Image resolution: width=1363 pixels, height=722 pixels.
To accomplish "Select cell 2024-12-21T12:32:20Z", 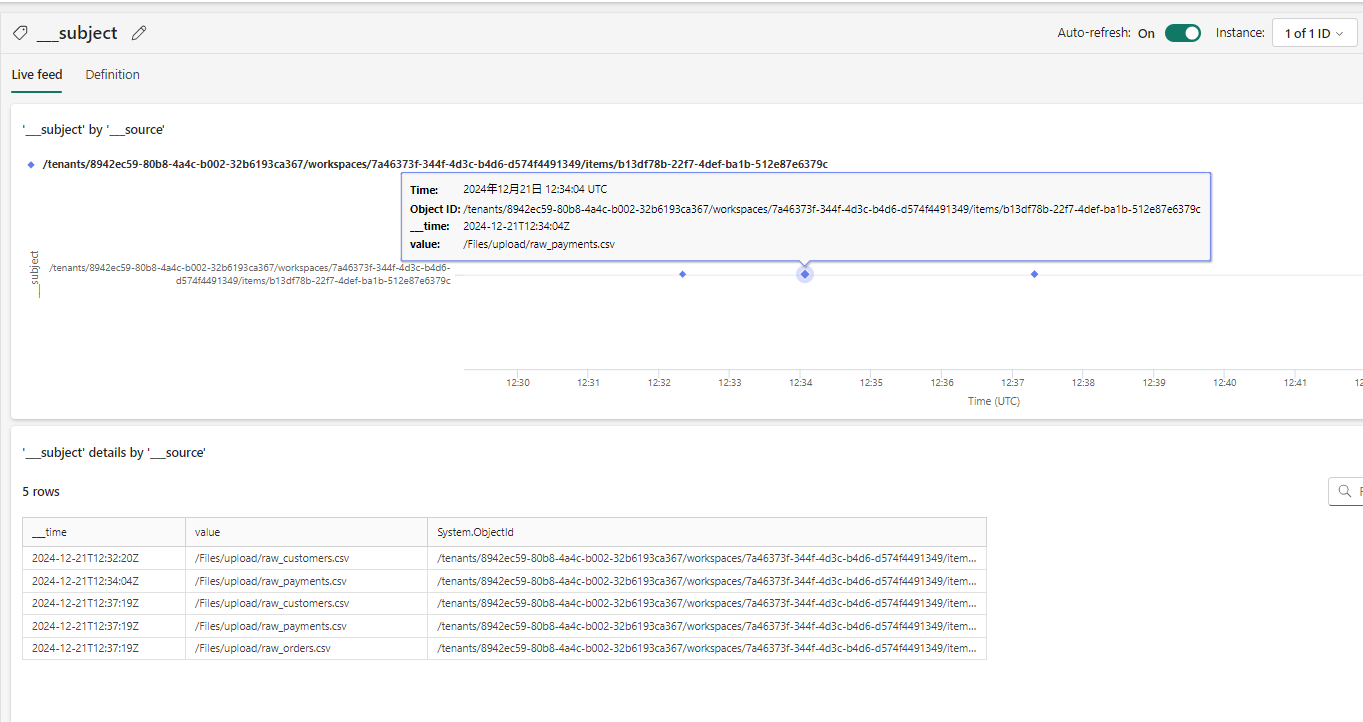I will pyautogui.click(x=104, y=558).
